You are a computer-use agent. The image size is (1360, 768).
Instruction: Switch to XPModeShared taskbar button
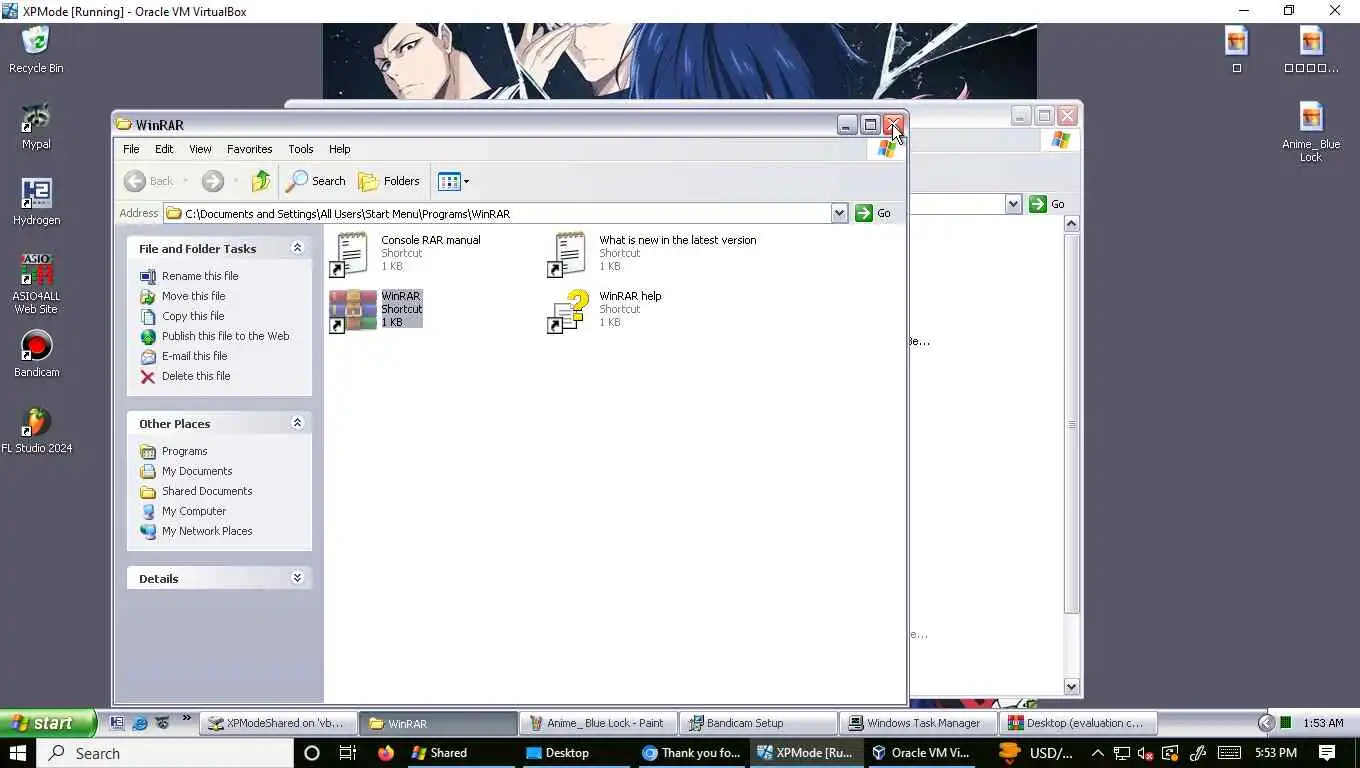(276, 723)
